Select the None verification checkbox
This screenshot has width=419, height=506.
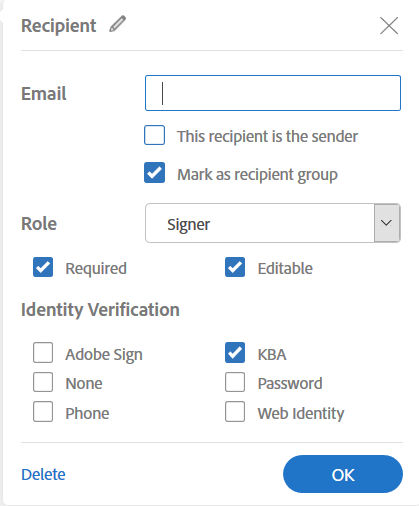tap(43, 382)
